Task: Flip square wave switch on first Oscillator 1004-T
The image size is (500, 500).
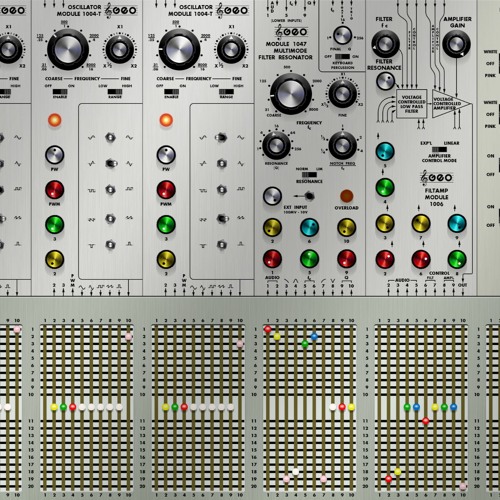Action: (110, 189)
